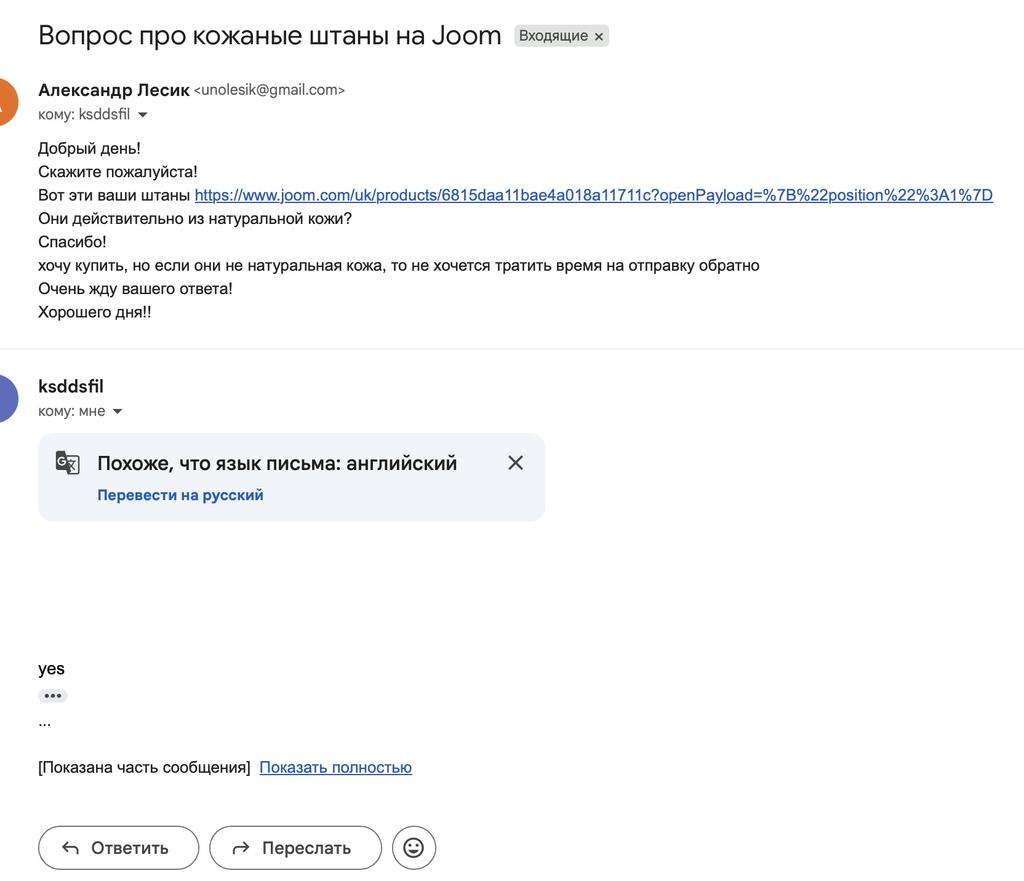Click the translate icon in language banner
Image resolution: width=1024 pixels, height=881 pixels.
point(67,462)
